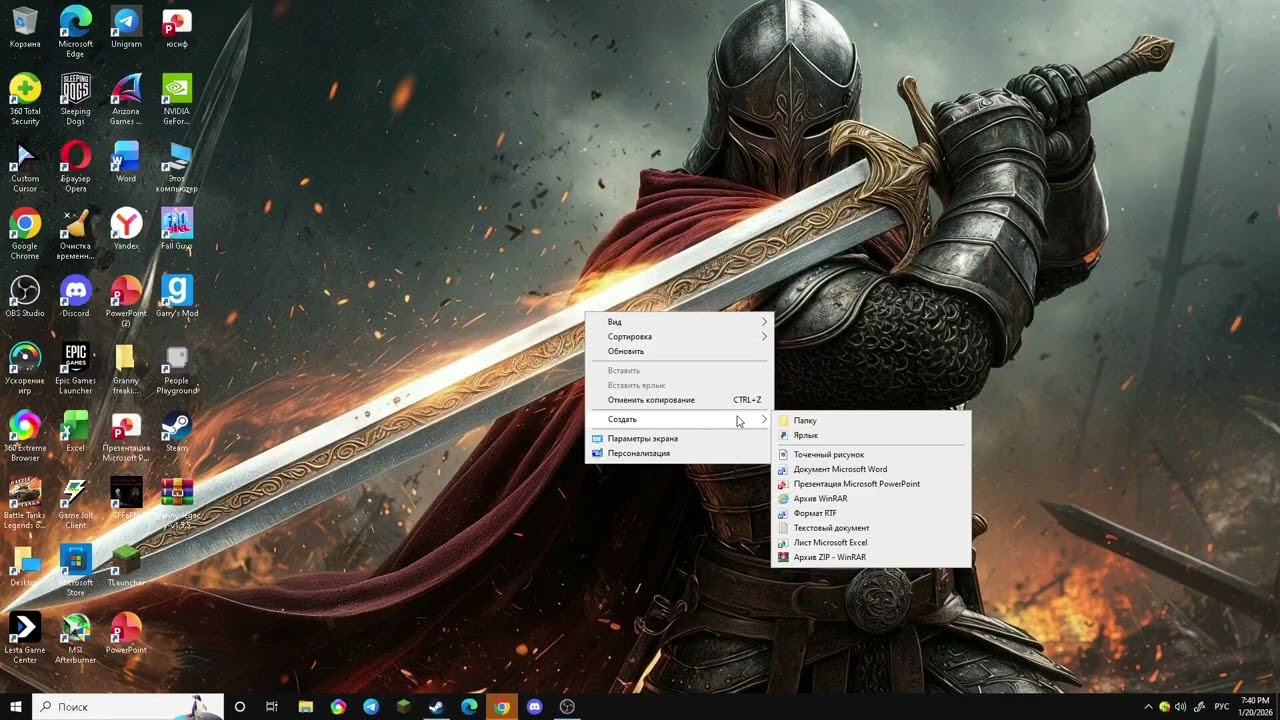1280x720 pixels.
Task: Select the MSI Afterburner icon
Action: 75,638
